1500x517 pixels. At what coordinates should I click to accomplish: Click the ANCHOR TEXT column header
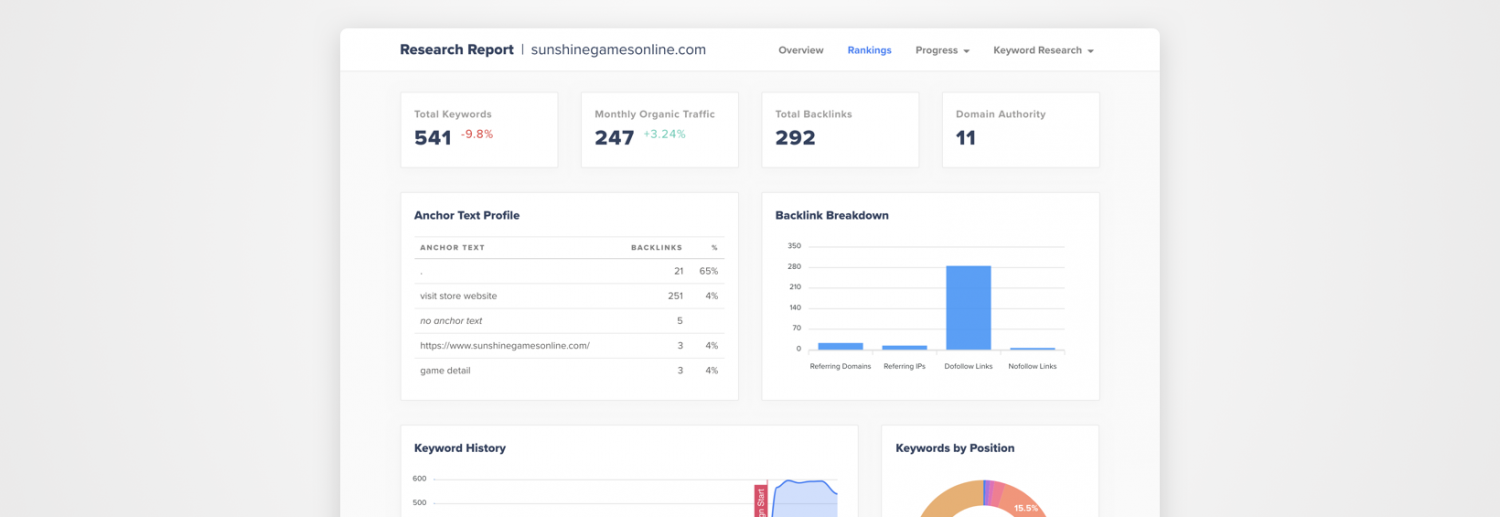[452, 247]
